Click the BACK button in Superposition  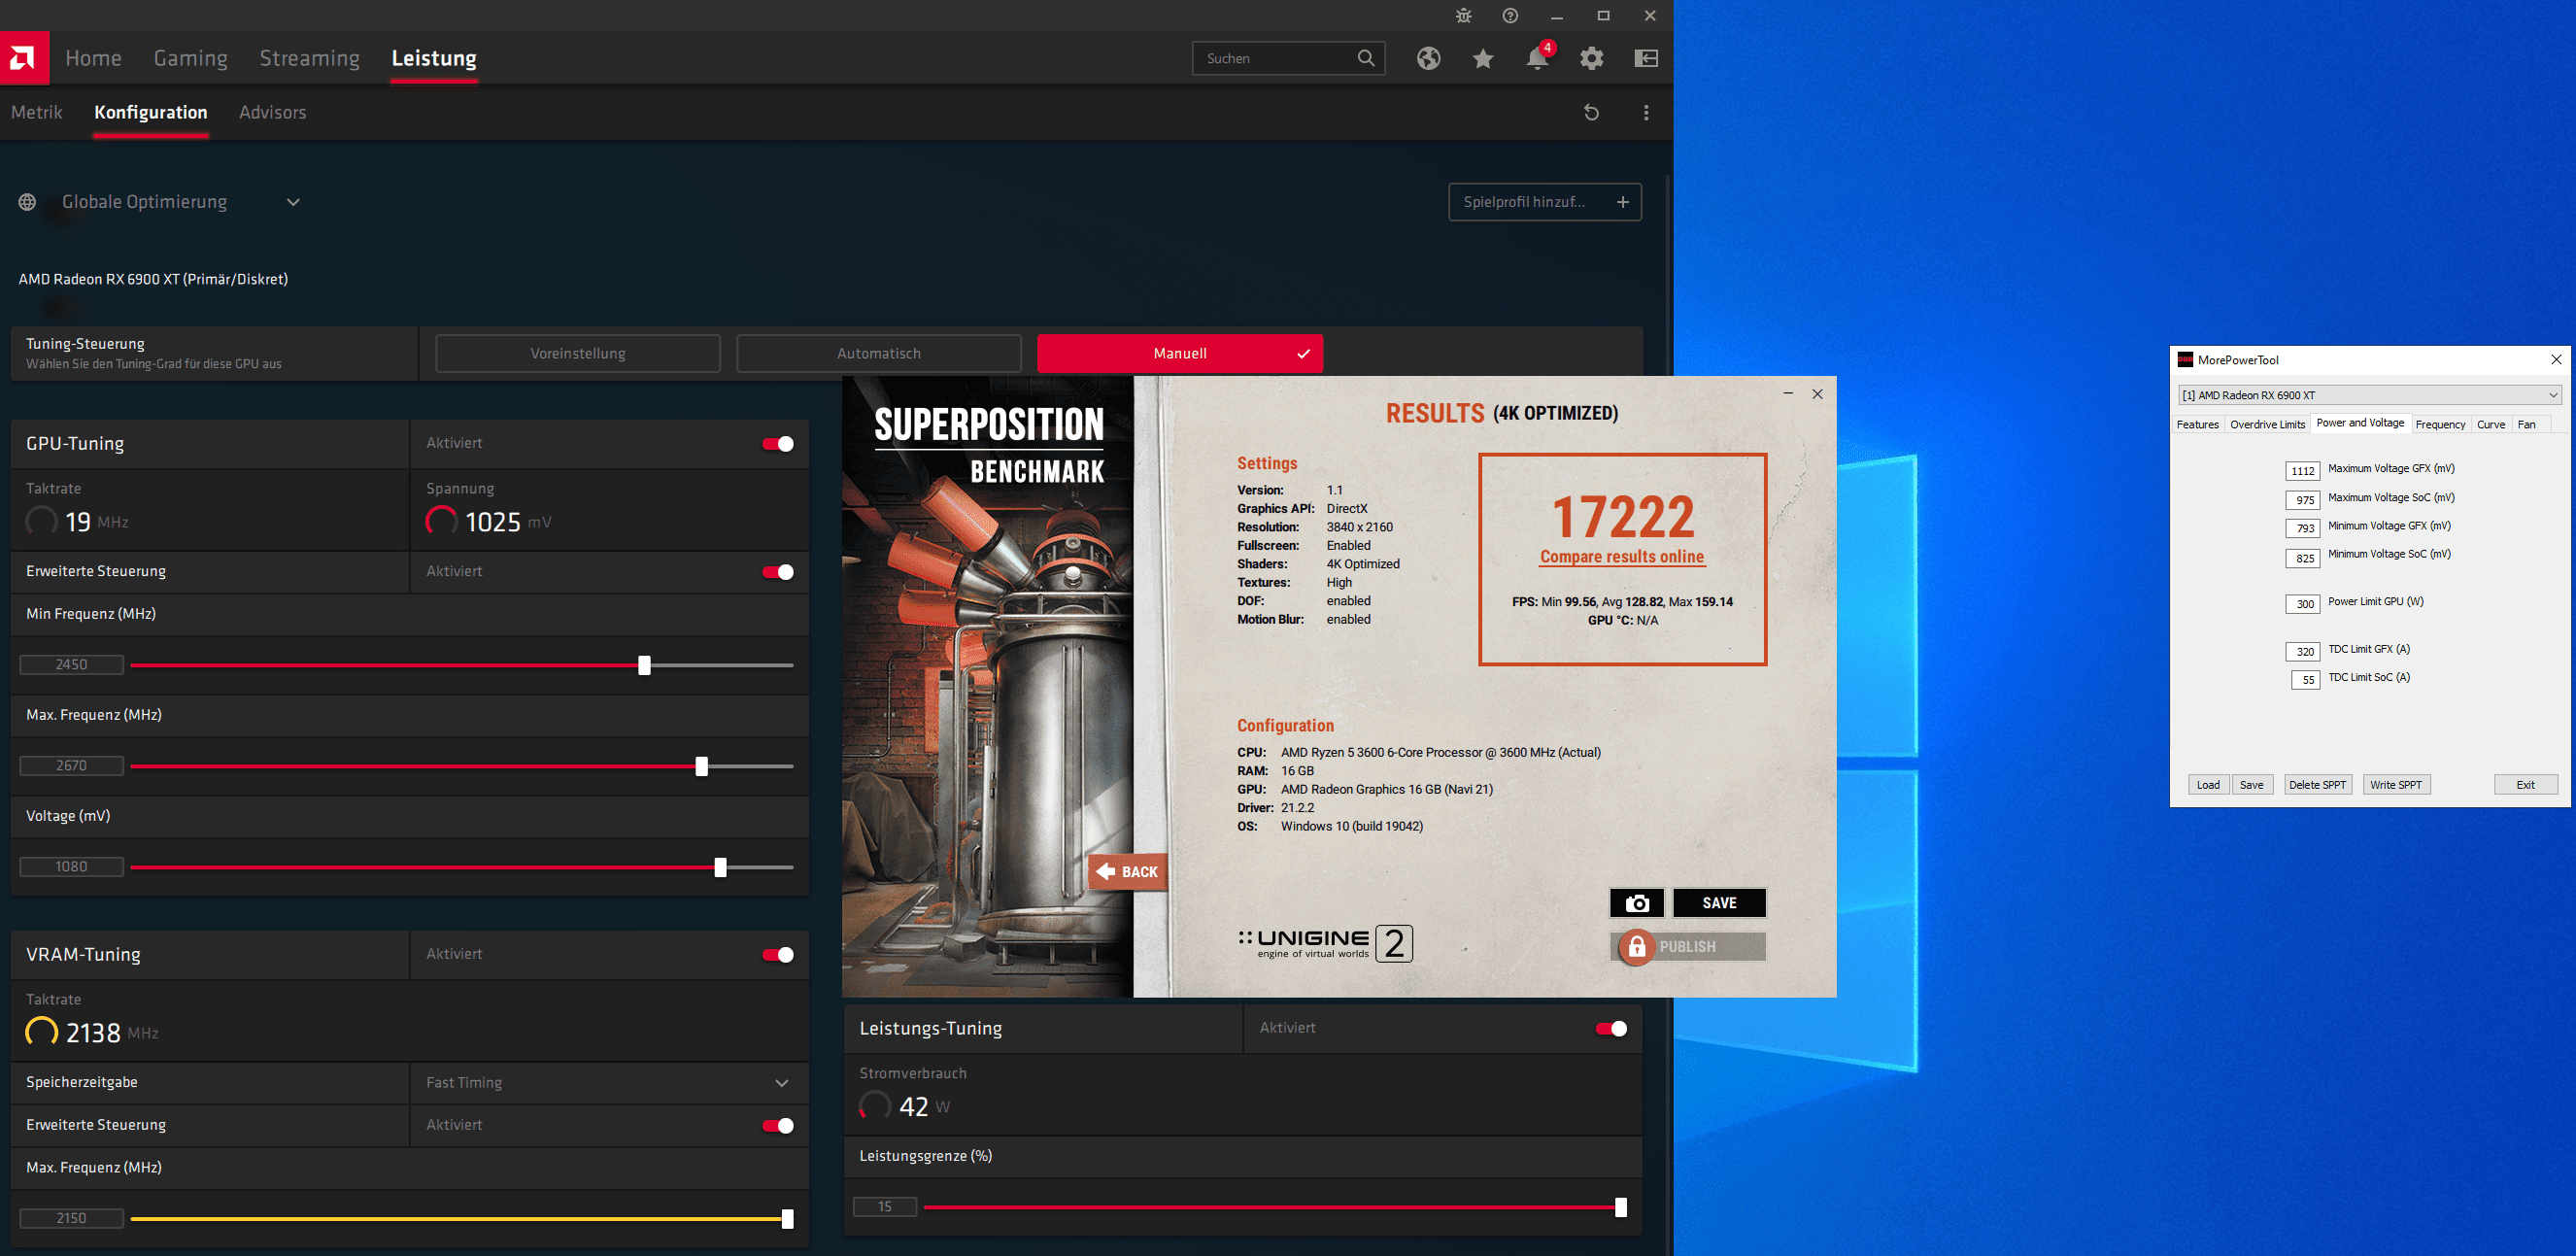(1128, 872)
